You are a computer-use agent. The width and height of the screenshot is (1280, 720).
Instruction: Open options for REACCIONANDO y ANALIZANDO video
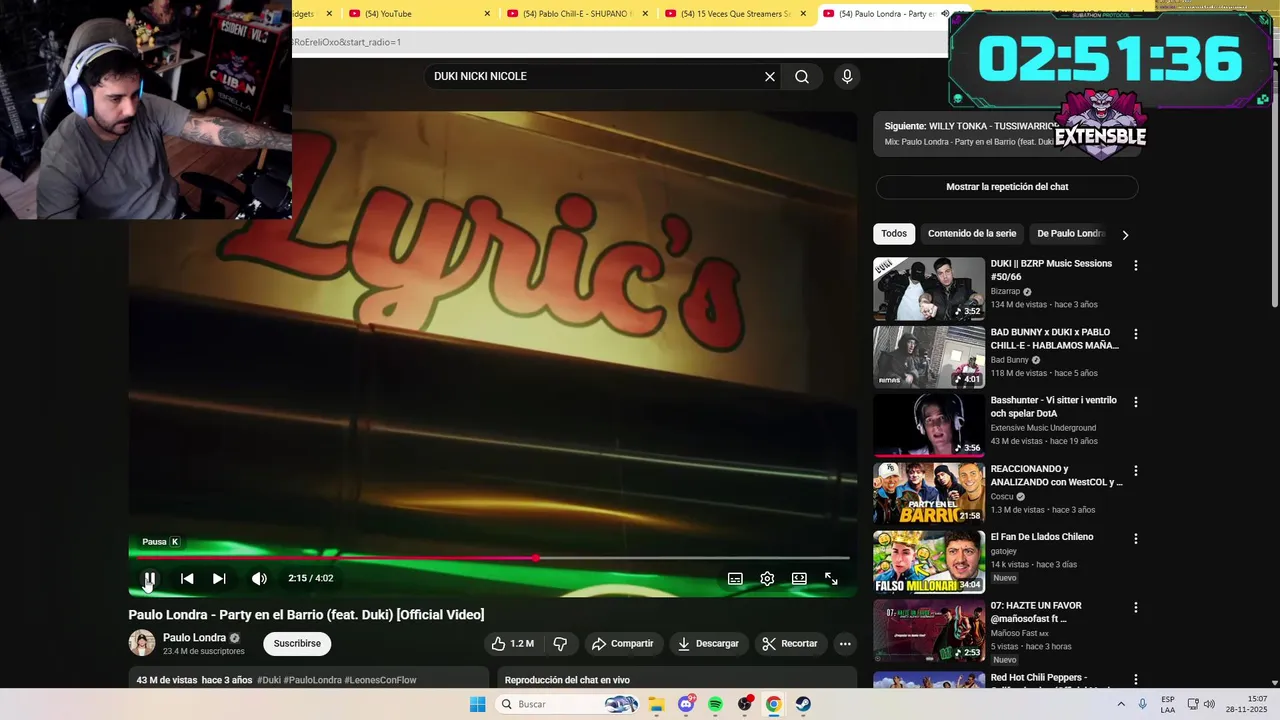pos(1135,471)
